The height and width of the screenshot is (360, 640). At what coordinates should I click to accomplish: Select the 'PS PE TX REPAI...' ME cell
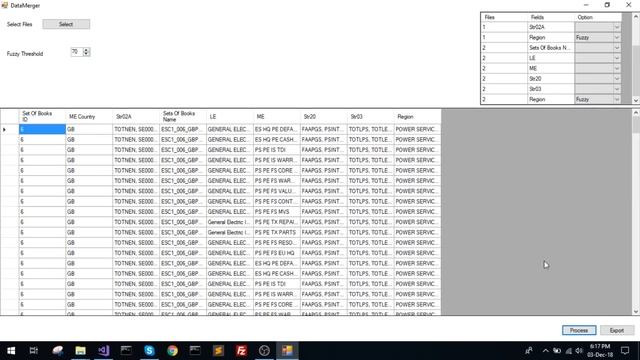pyautogui.click(x=277, y=222)
